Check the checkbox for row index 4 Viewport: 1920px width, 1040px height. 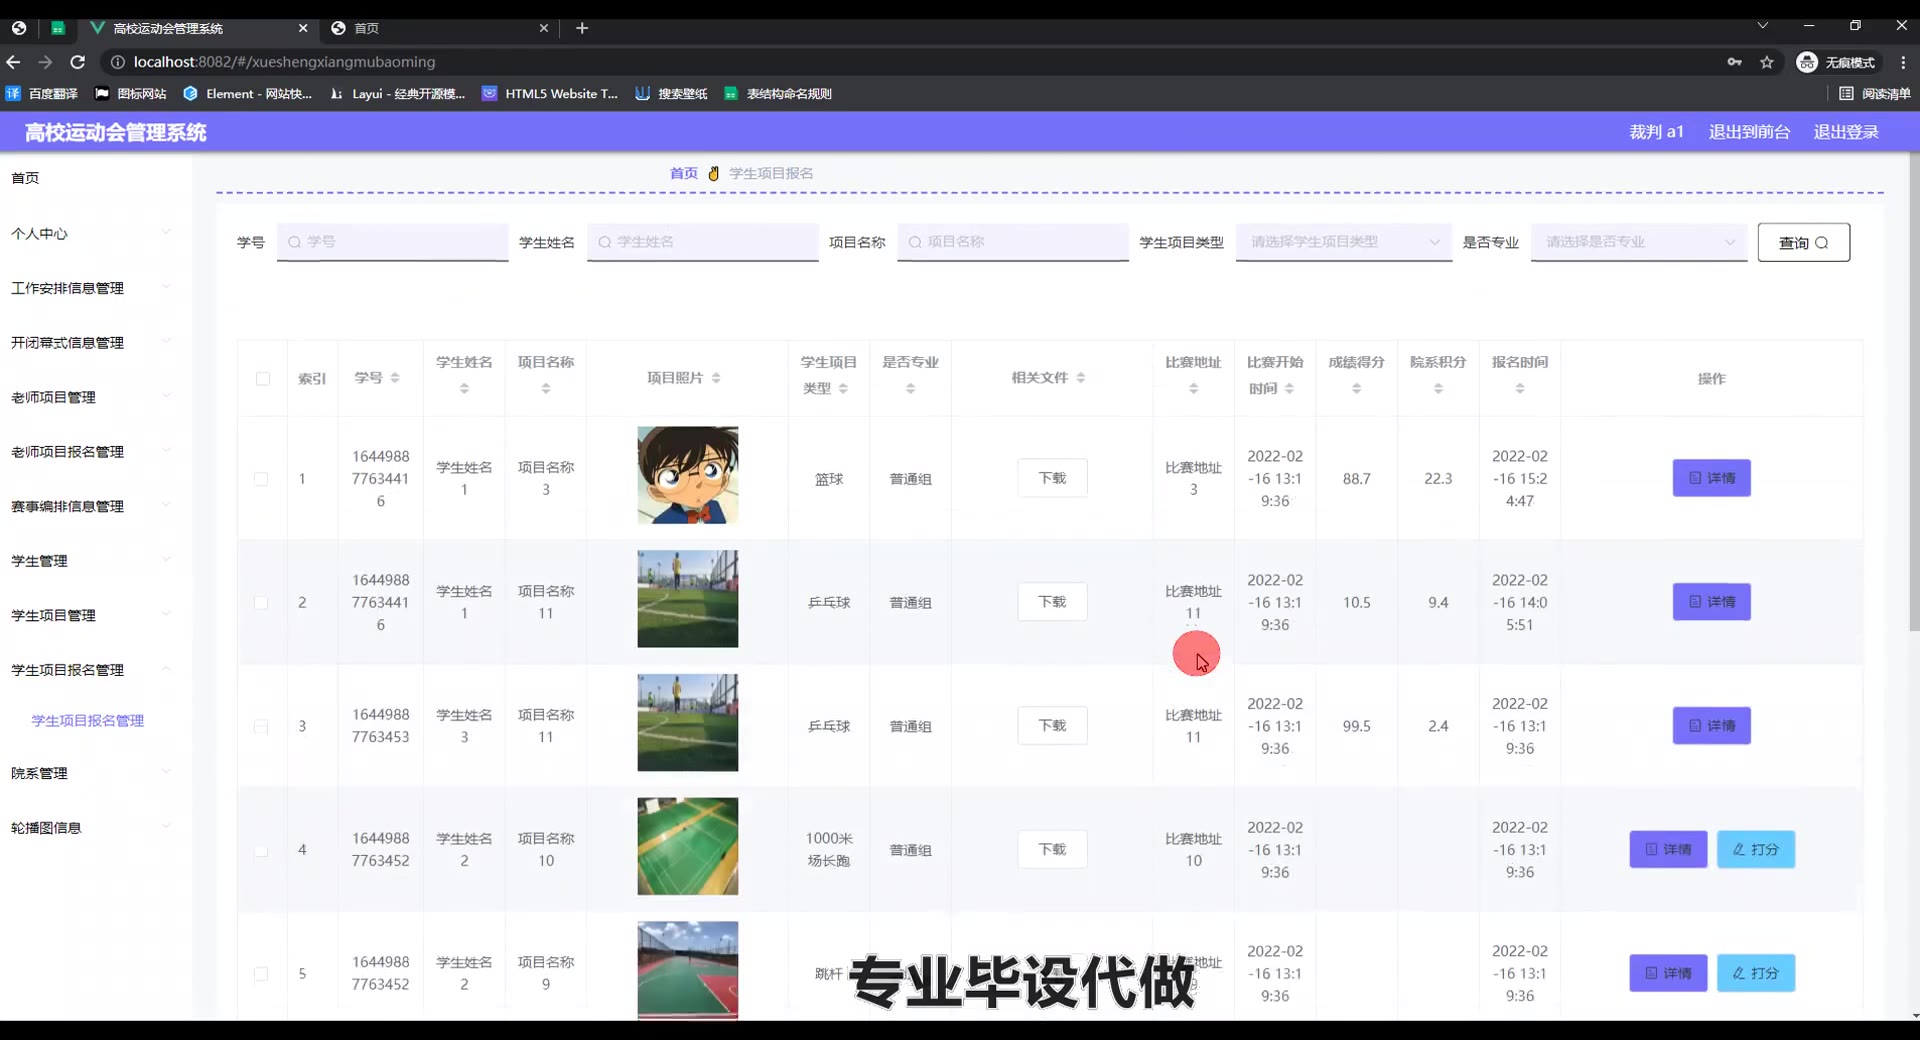[261, 851]
